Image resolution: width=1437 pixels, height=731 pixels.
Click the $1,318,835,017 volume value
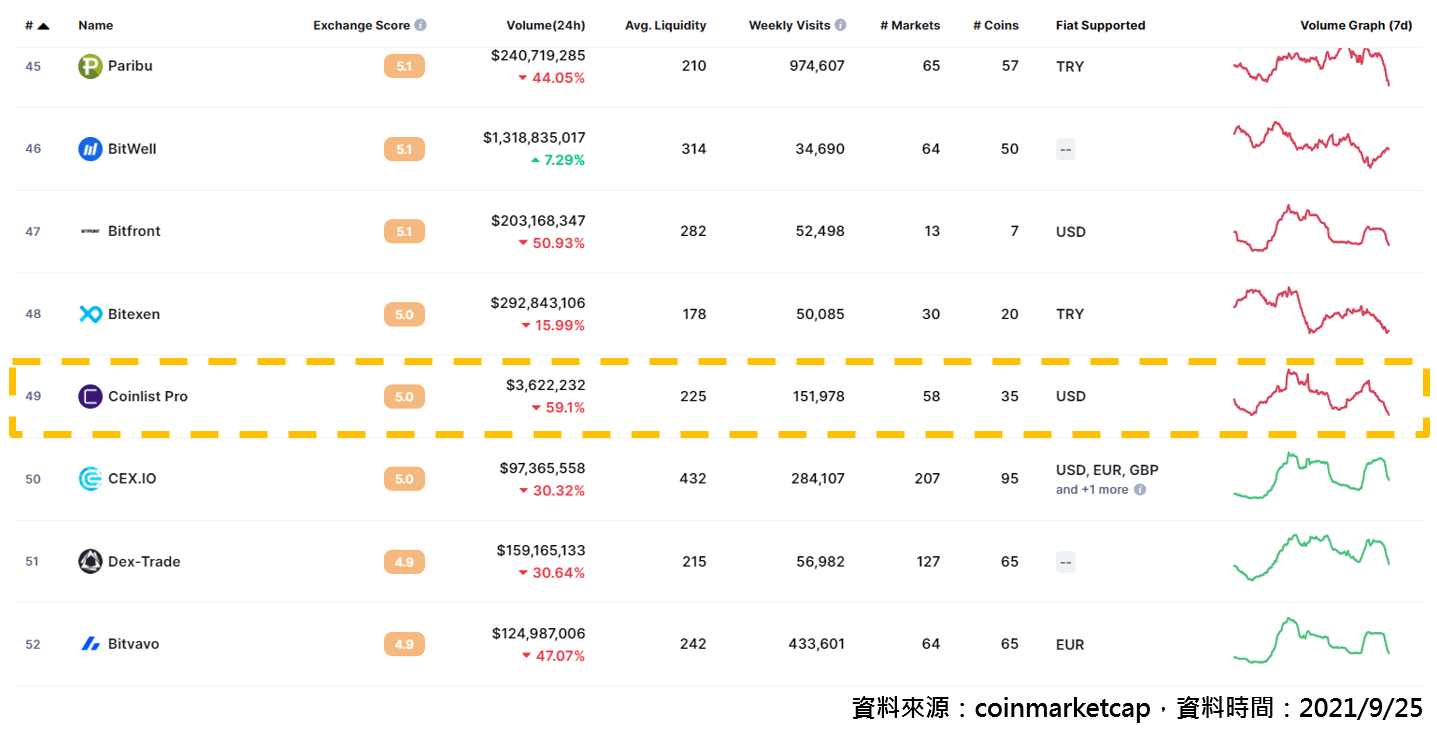(534, 138)
